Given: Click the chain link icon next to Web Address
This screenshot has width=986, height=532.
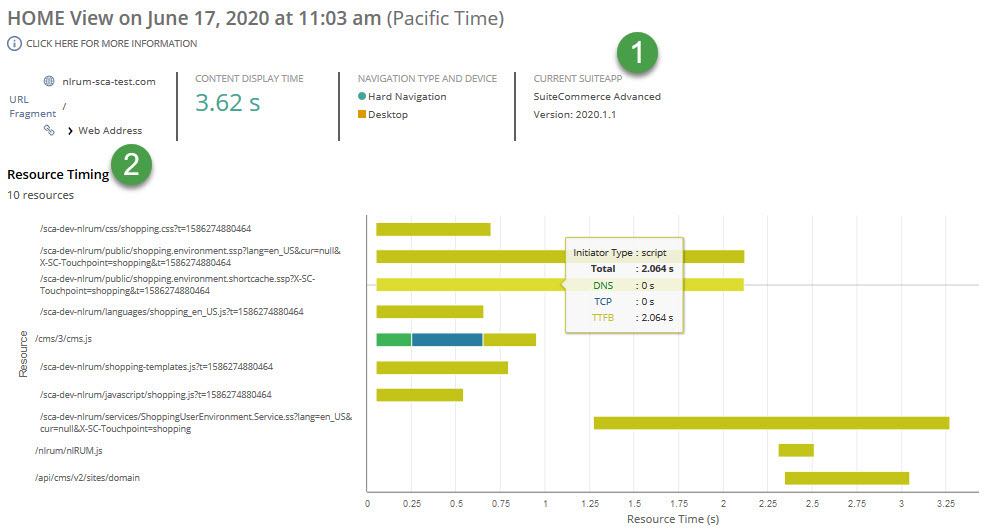Looking at the screenshot, I should (49, 130).
